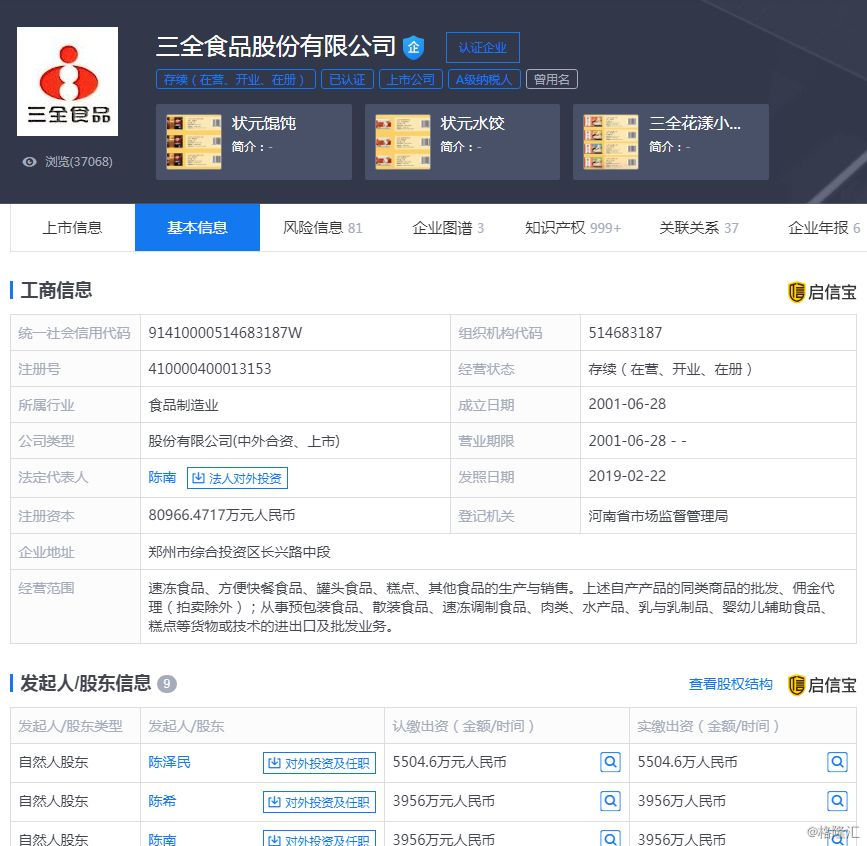Click search icon beside 5504.6万元人民币 subscribed capital

tap(610, 763)
